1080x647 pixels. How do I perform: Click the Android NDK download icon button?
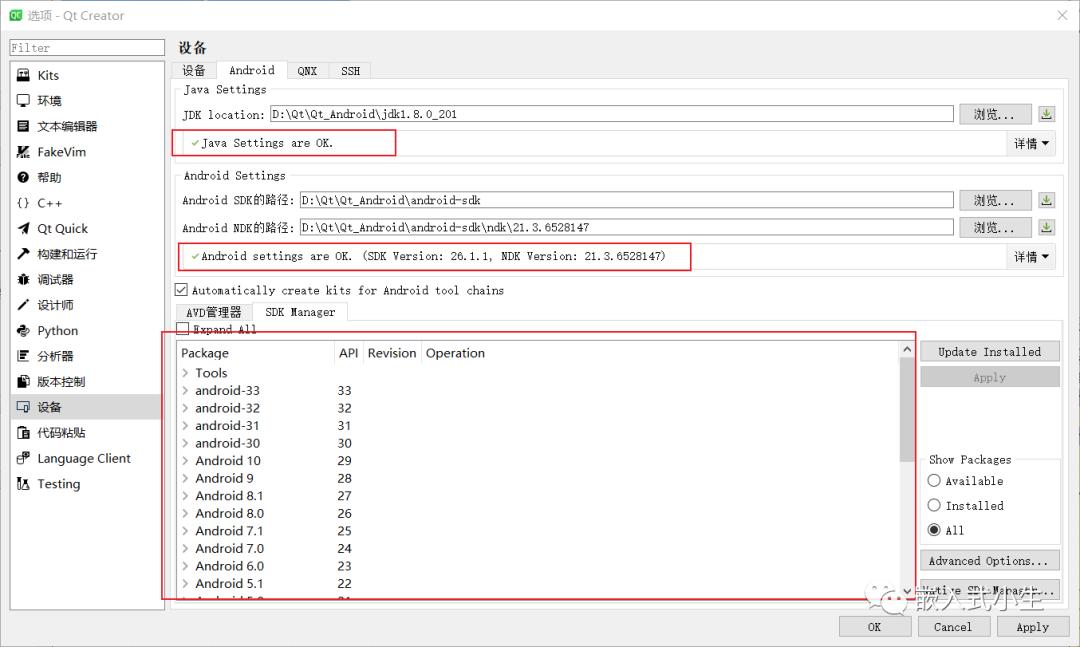tap(1046, 227)
